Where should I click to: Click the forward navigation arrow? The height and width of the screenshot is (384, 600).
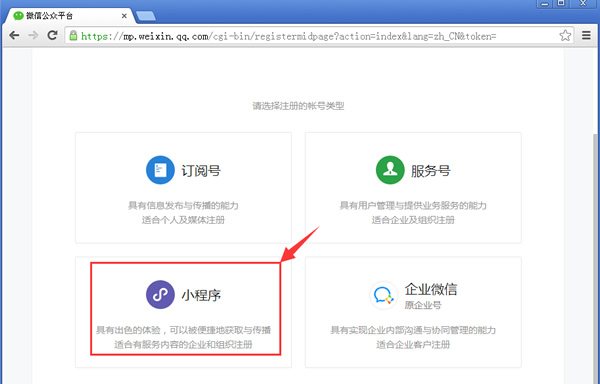coord(33,36)
